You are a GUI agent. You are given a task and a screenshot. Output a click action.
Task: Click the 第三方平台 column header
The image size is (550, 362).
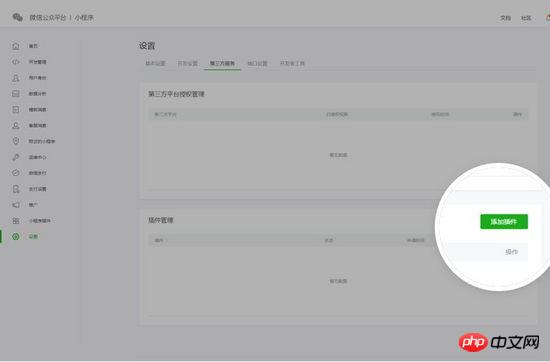tap(165, 114)
